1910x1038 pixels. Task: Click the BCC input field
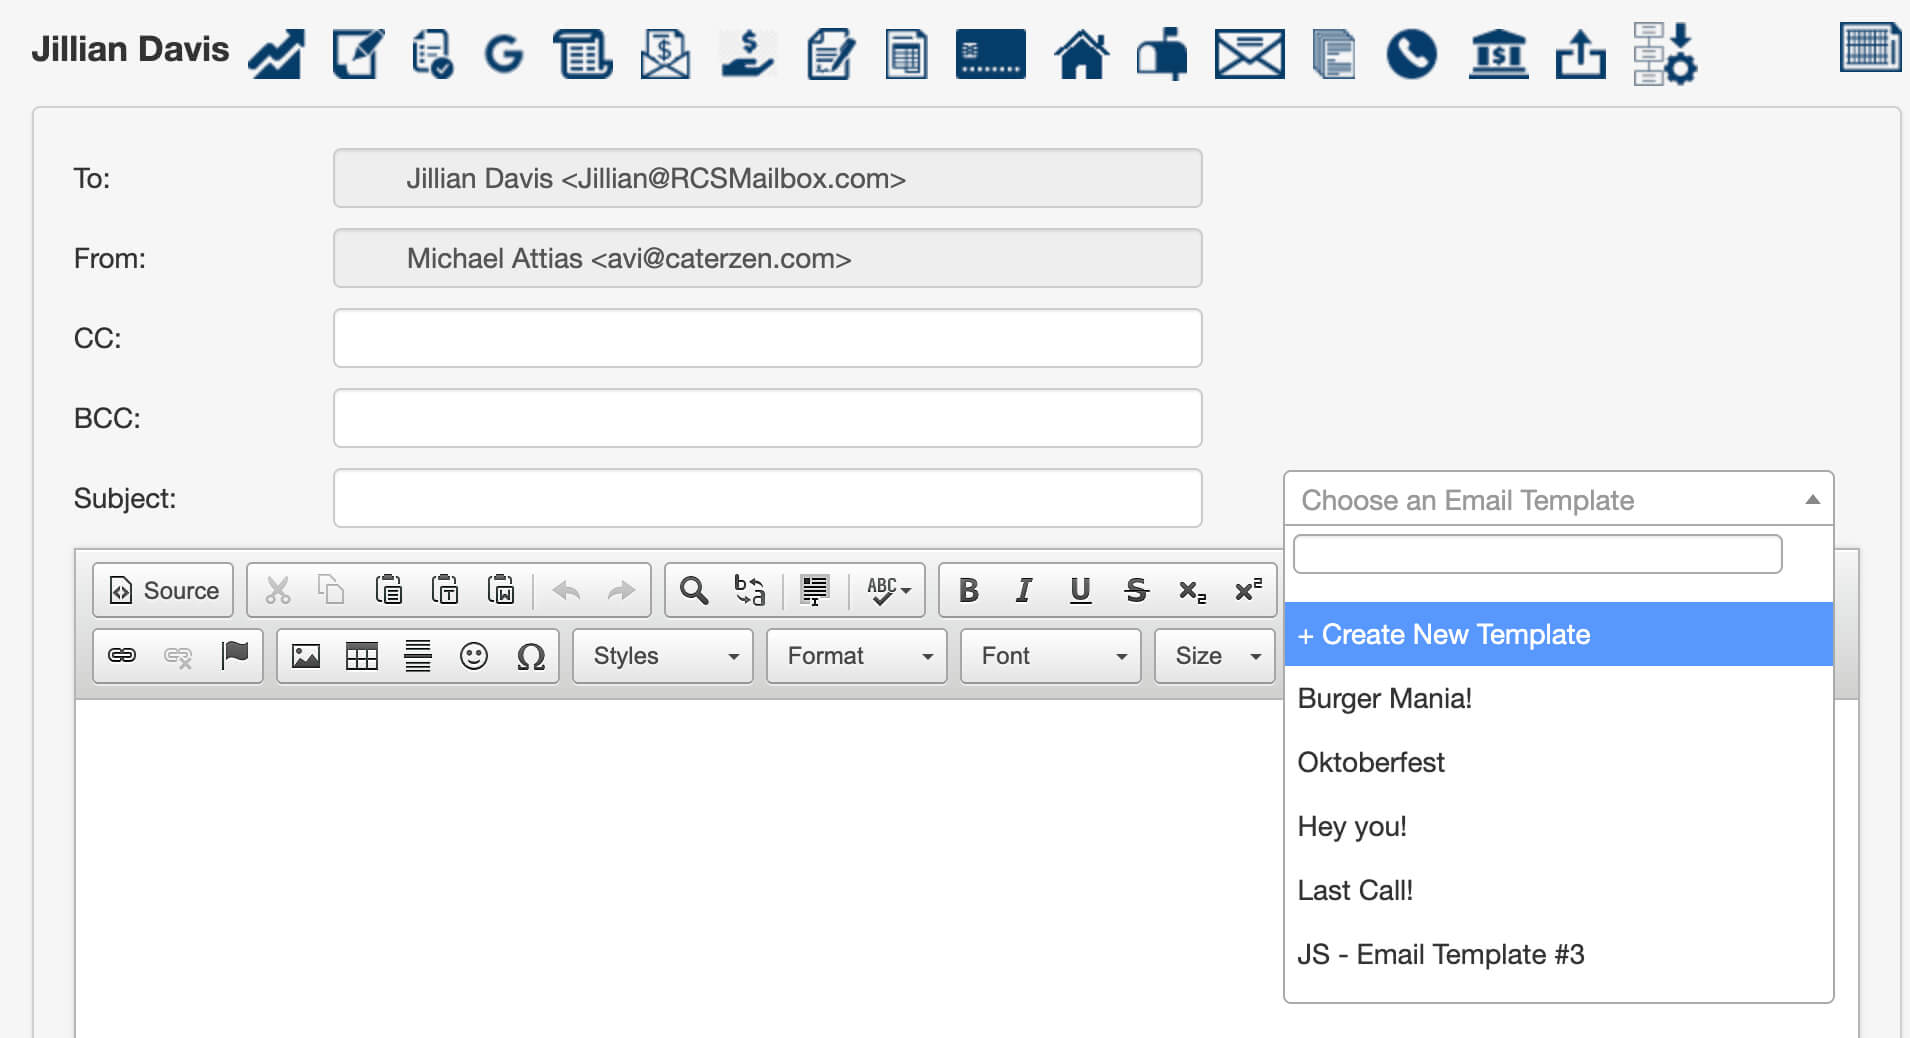767,418
